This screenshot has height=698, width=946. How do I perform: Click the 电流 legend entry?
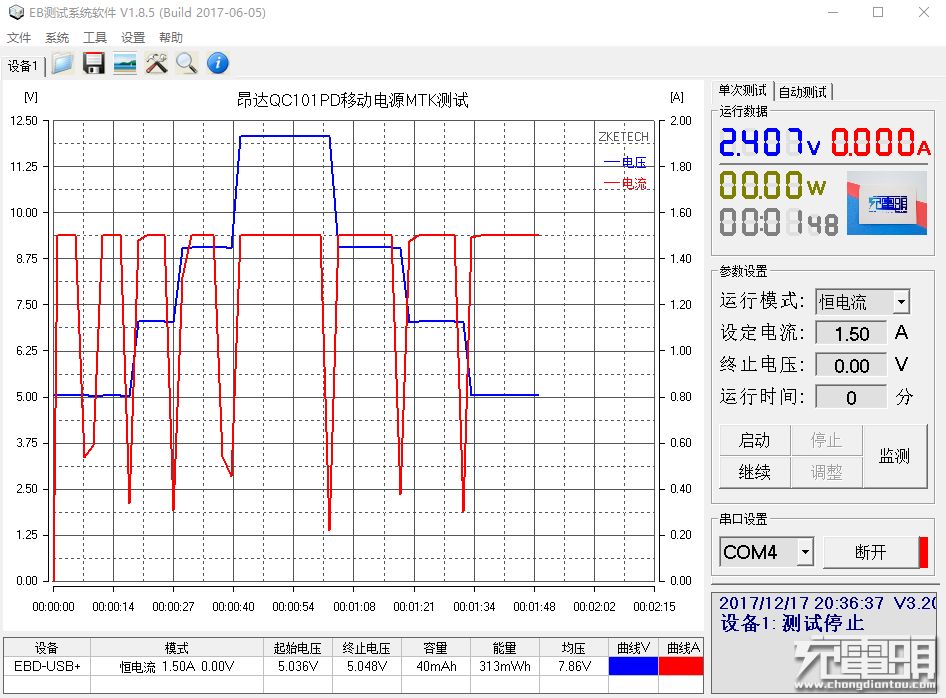tap(625, 183)
